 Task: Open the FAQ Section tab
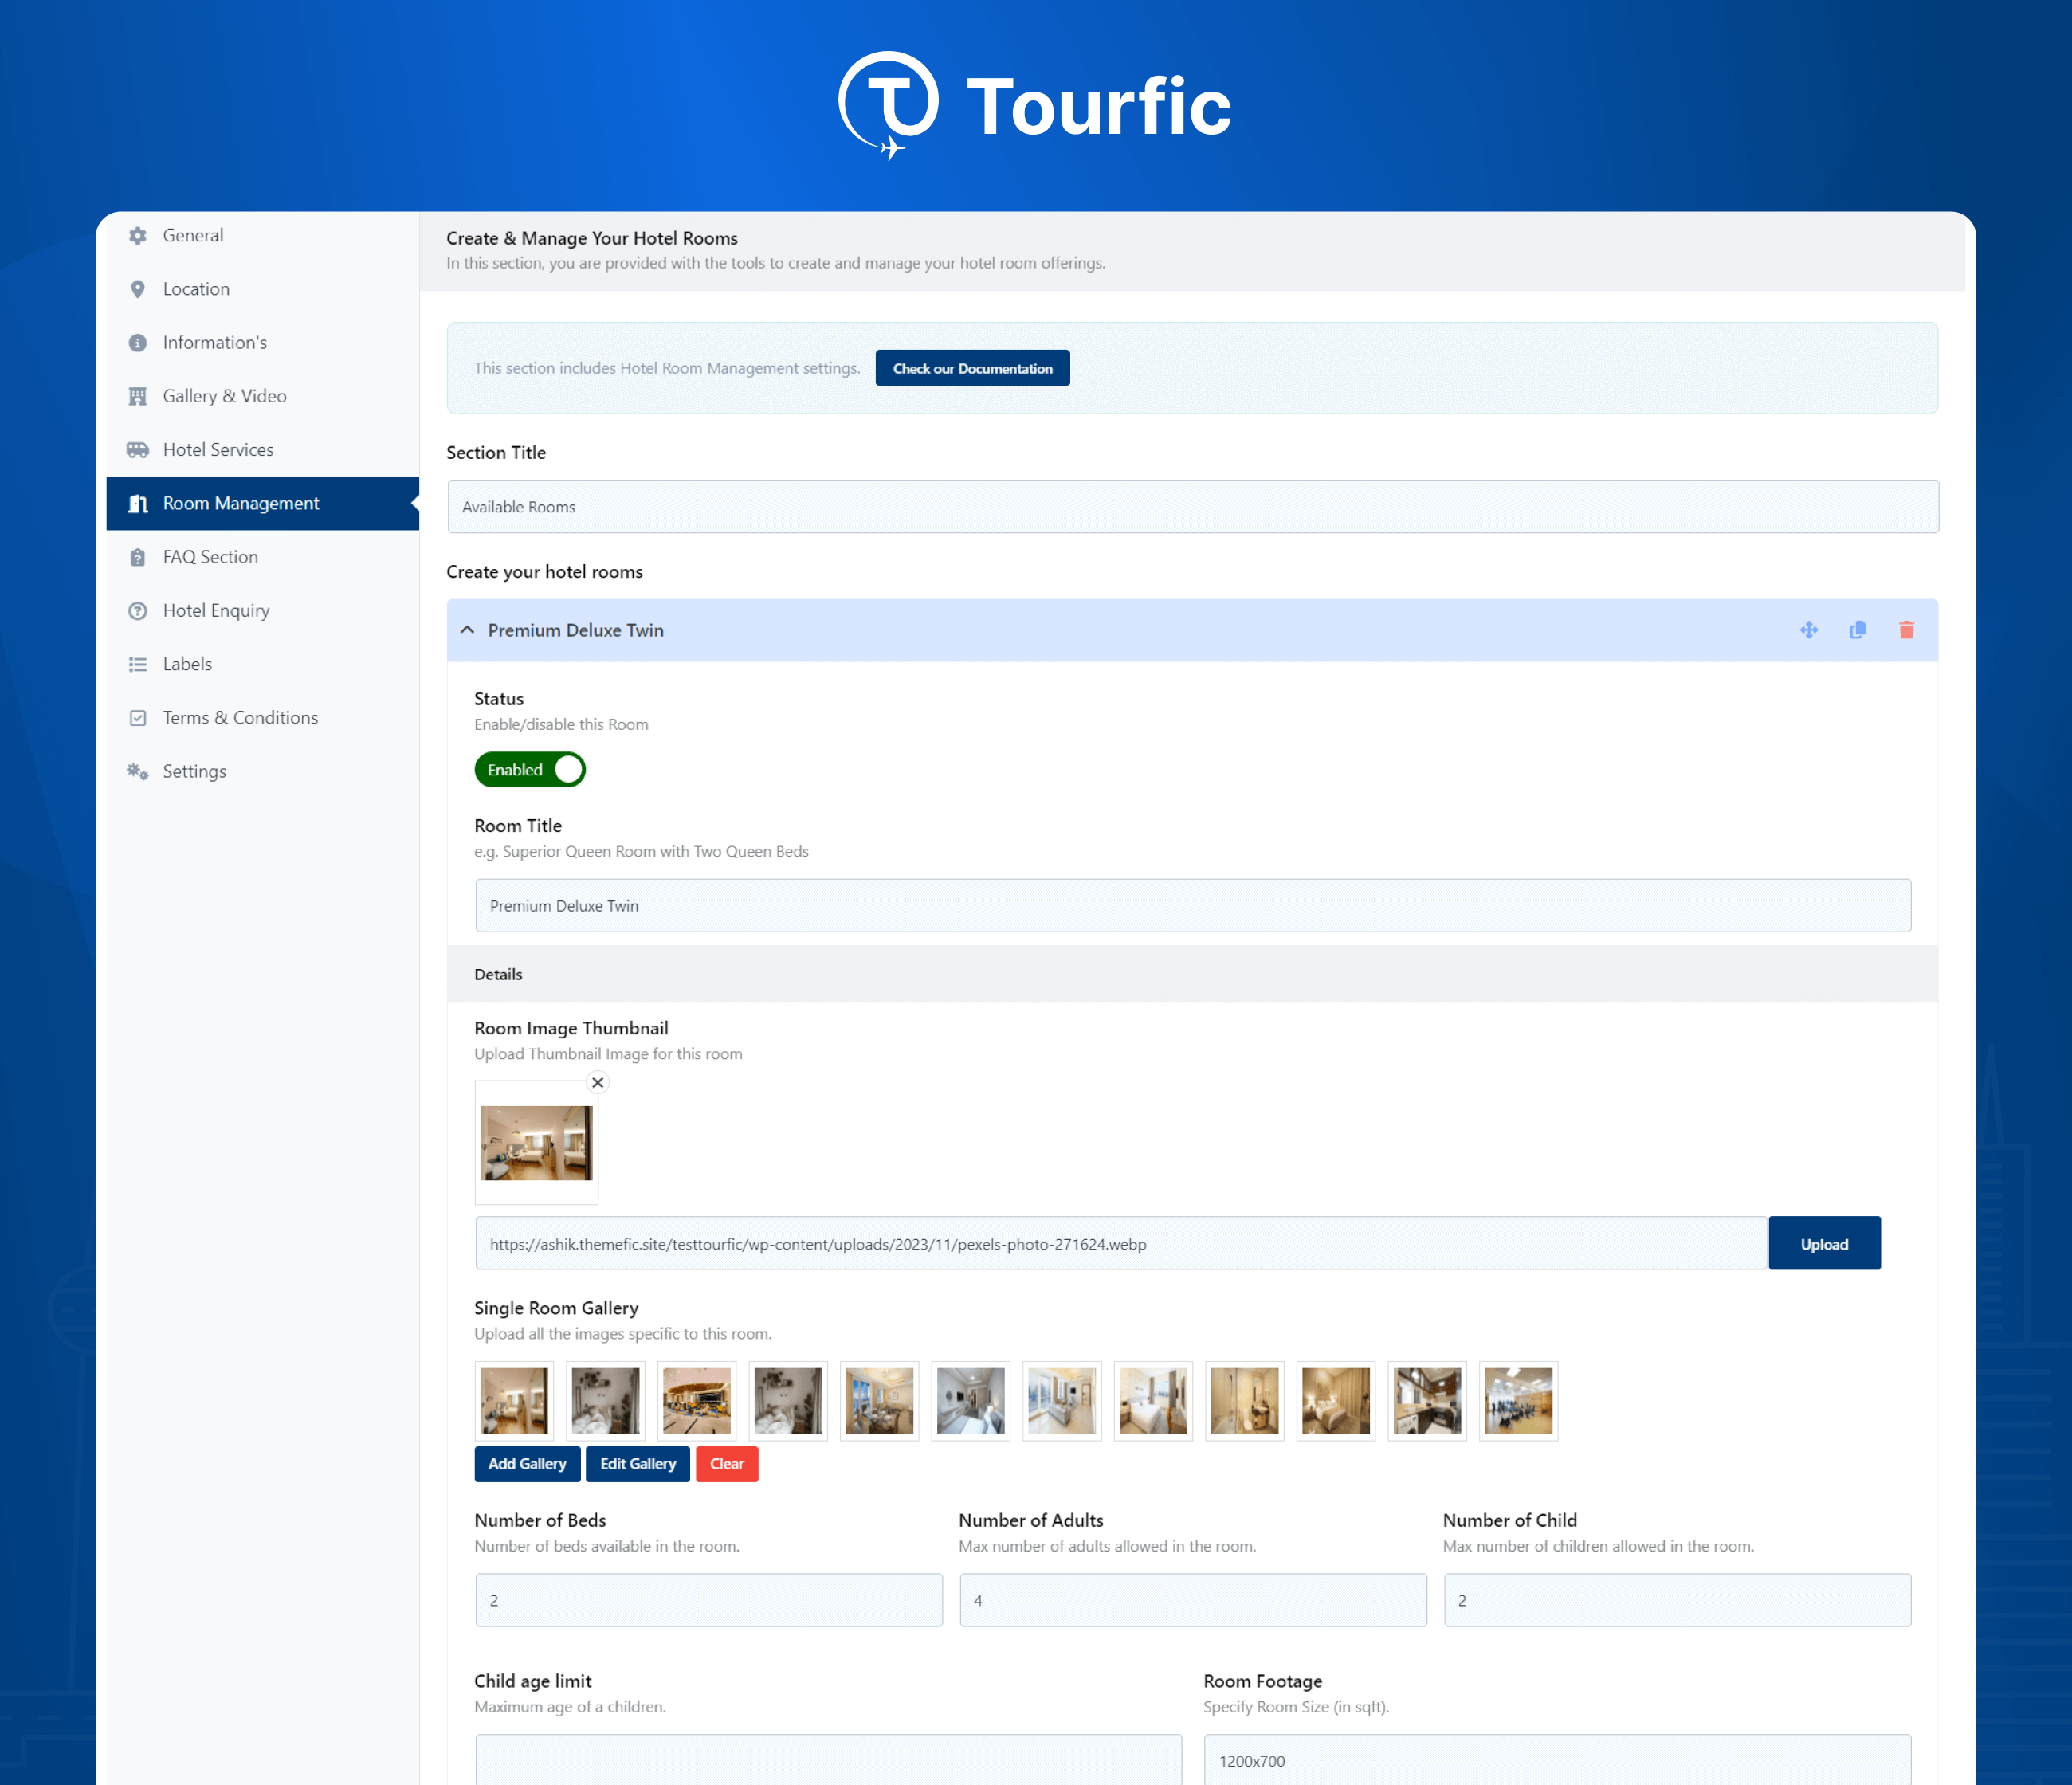point(262,557)
